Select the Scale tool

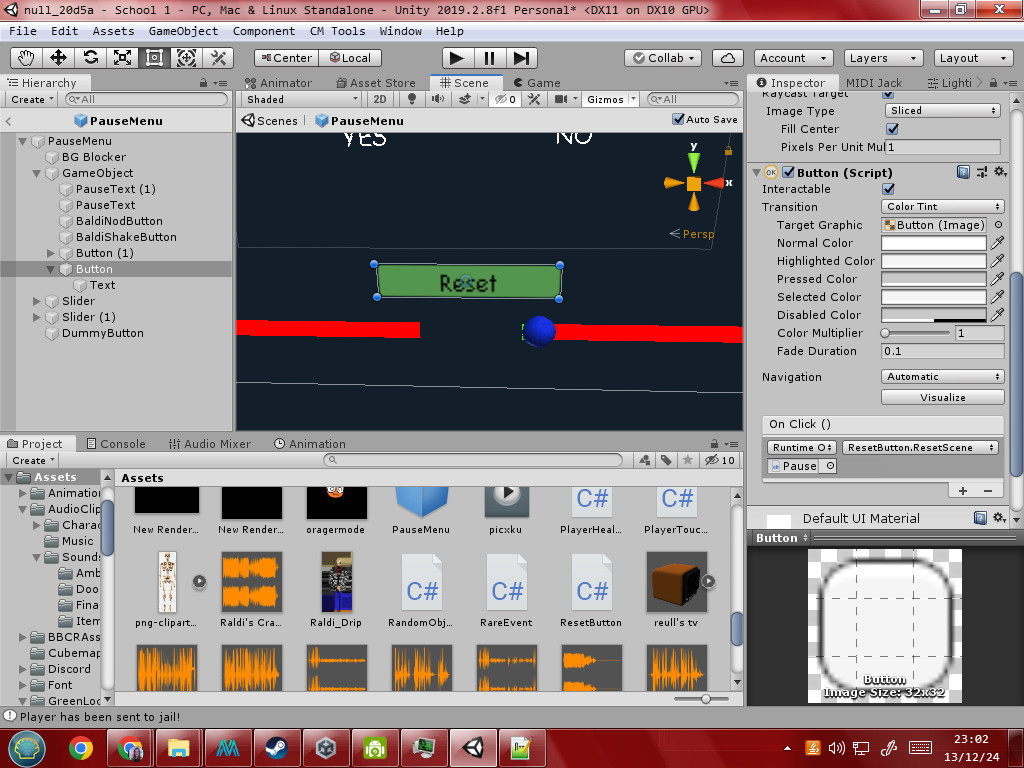(122, 58)
